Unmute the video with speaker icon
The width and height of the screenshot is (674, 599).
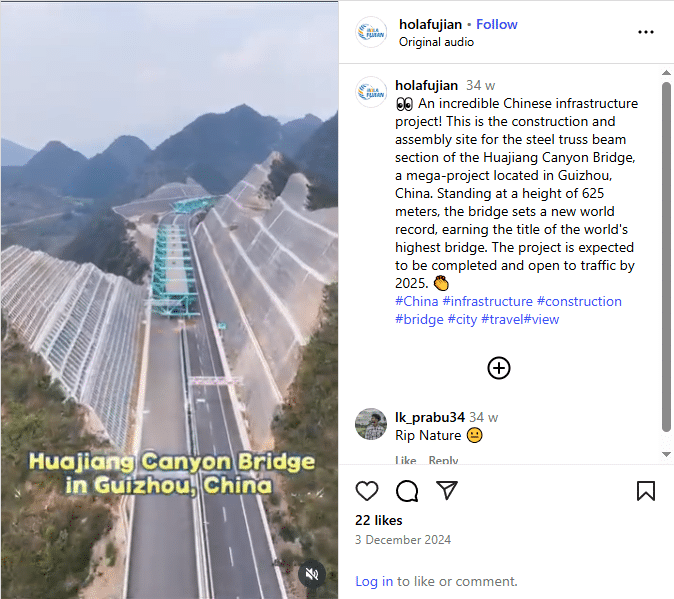click(312, 574)
